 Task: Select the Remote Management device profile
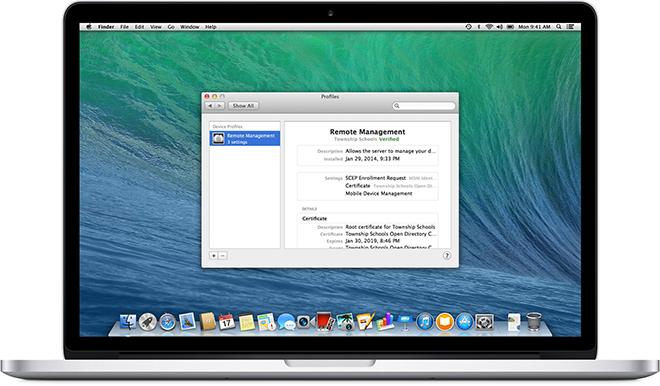245,138
